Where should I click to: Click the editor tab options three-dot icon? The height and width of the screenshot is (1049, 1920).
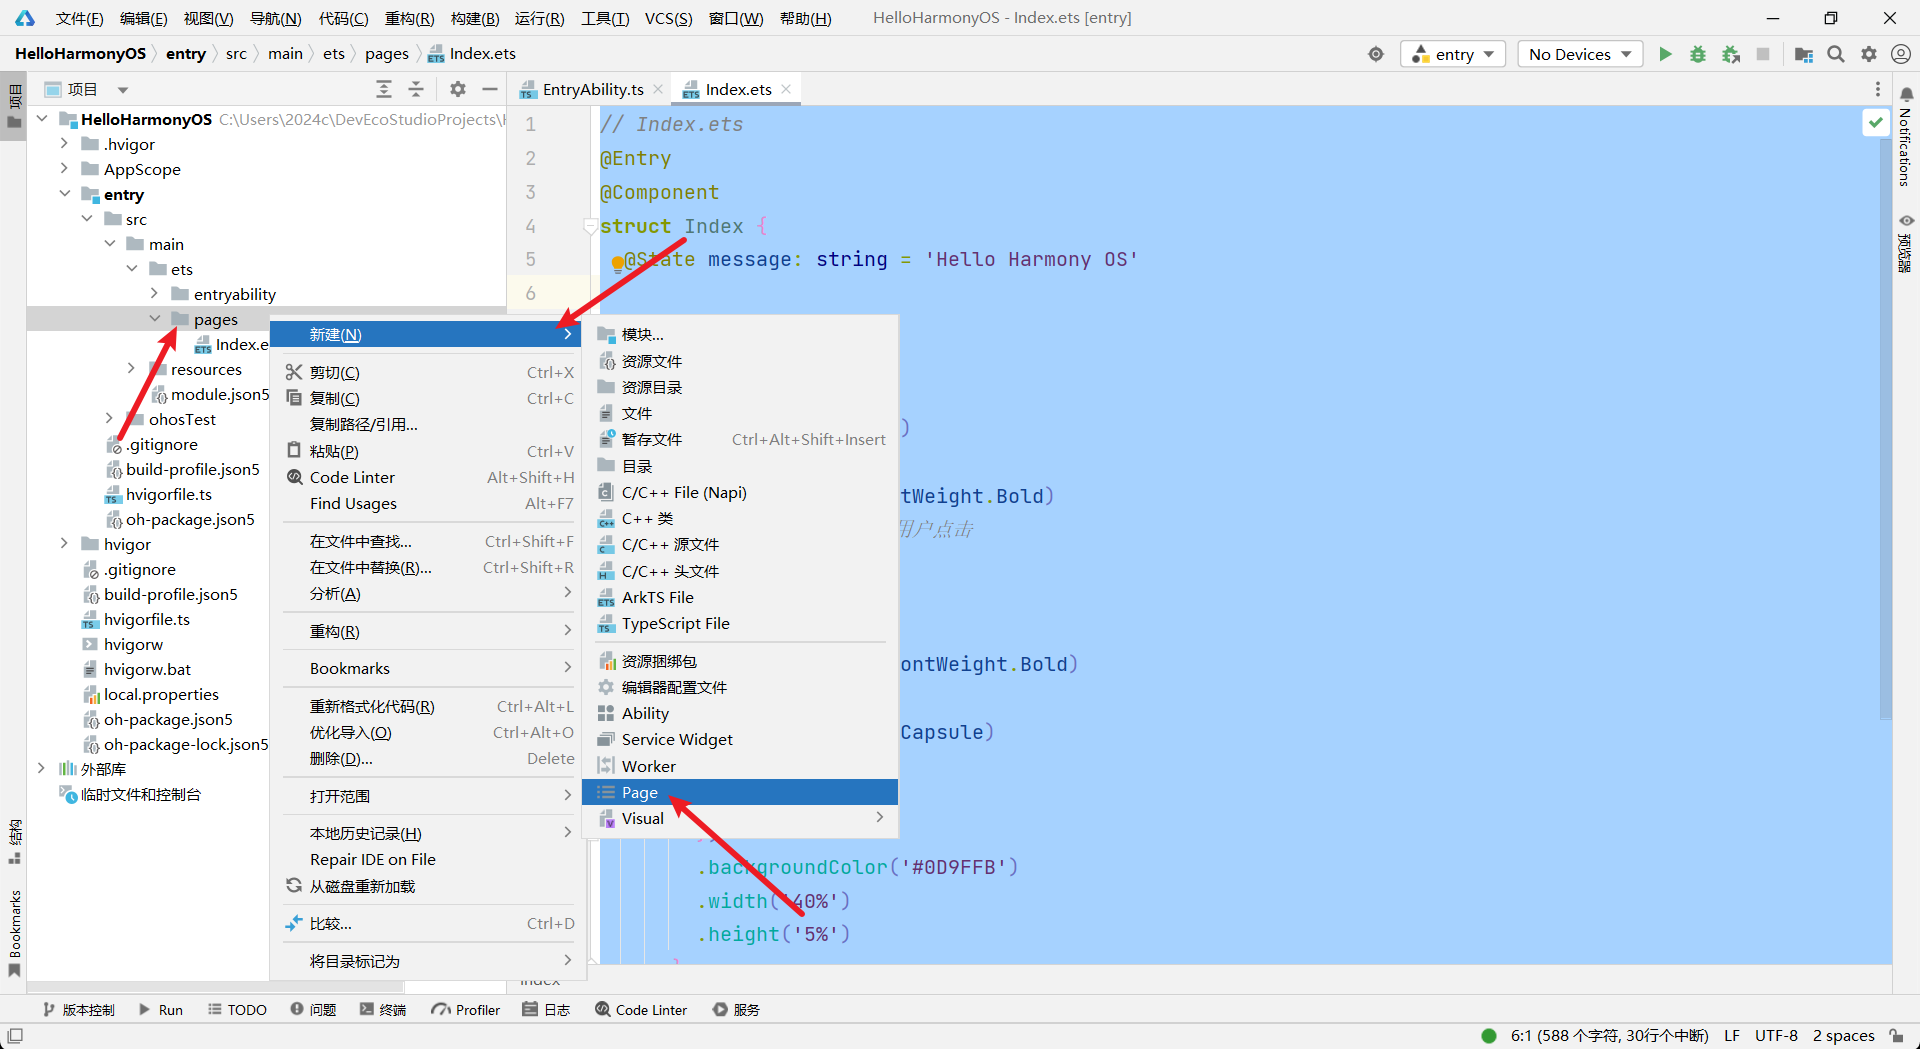click(1878, 89)
